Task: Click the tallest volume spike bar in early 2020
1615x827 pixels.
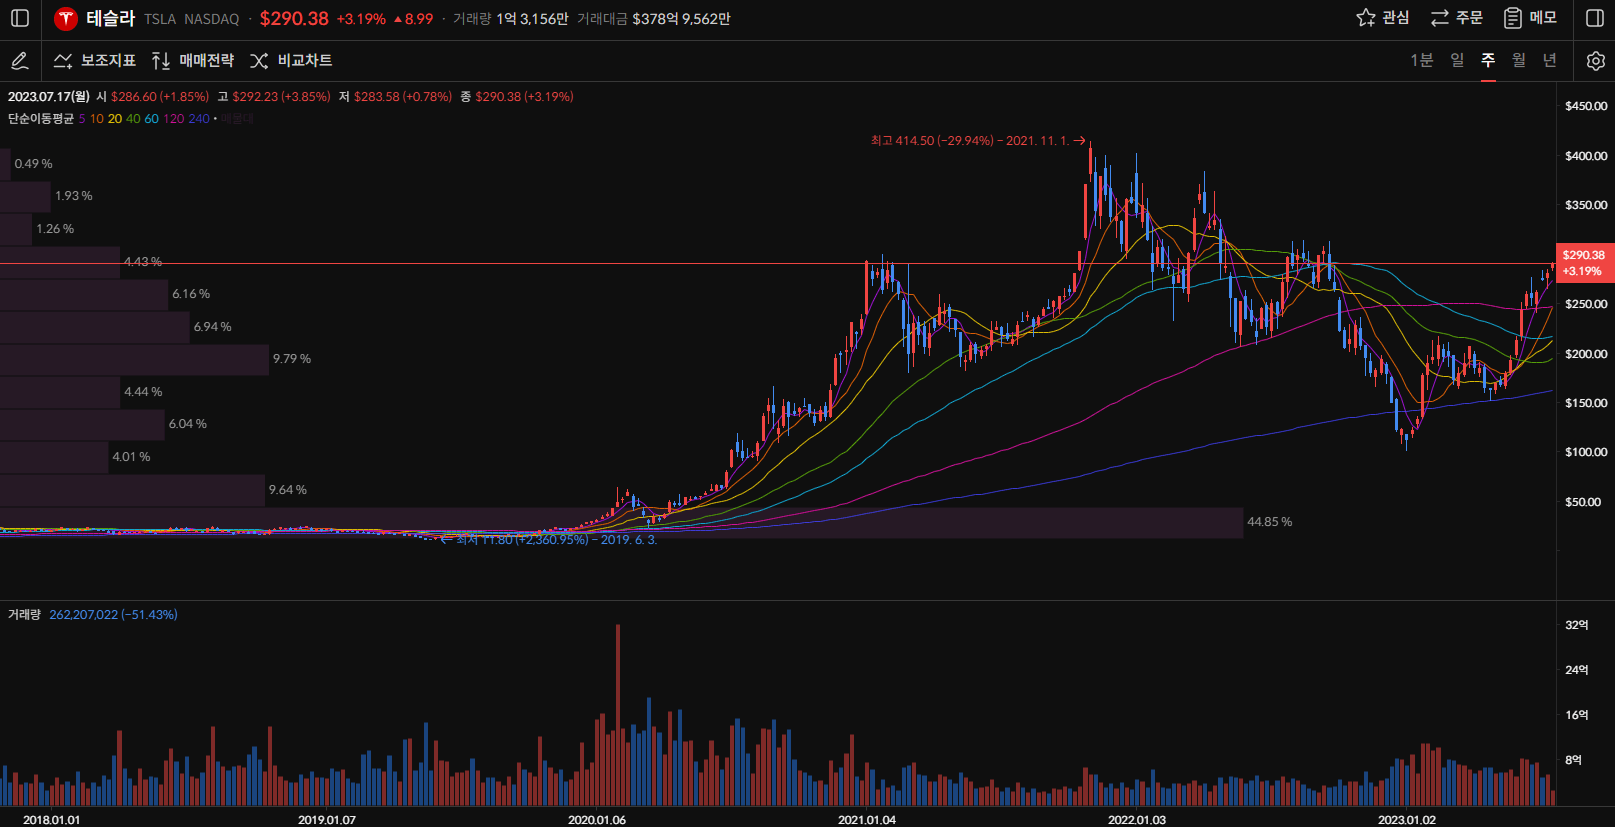Action: (618, 715)
